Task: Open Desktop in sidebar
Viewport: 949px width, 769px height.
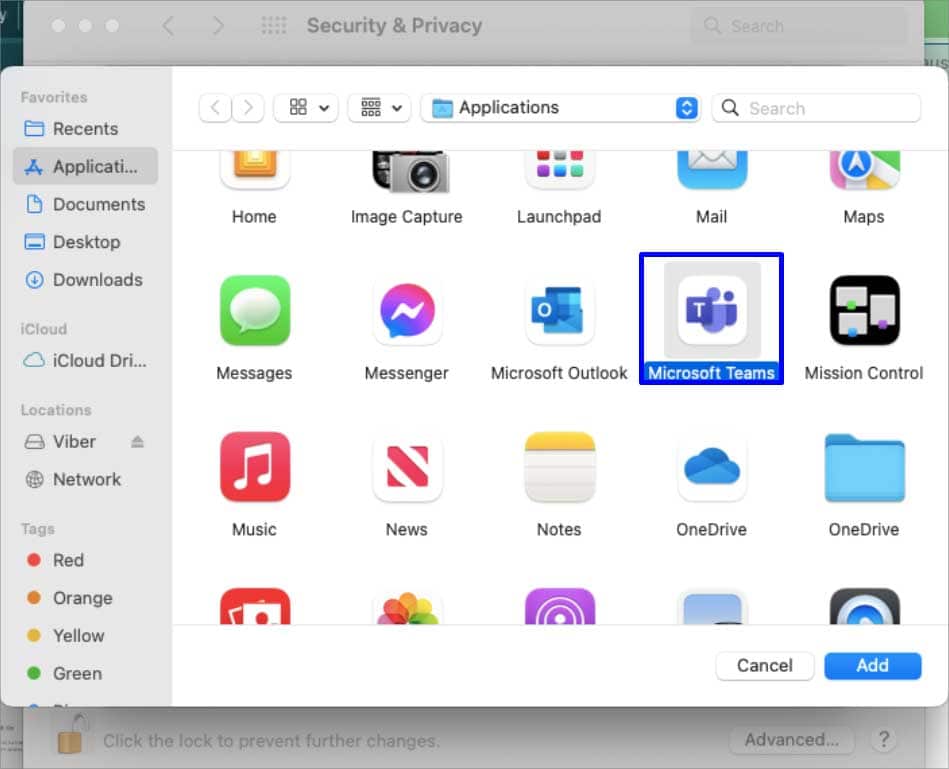Action: point(85,242)
